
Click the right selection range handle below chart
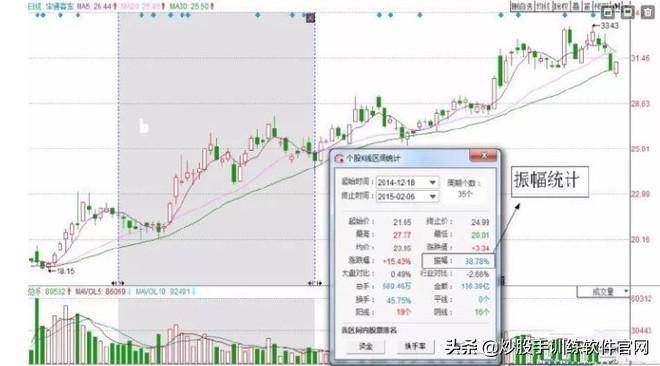click(x=314, y=284)
